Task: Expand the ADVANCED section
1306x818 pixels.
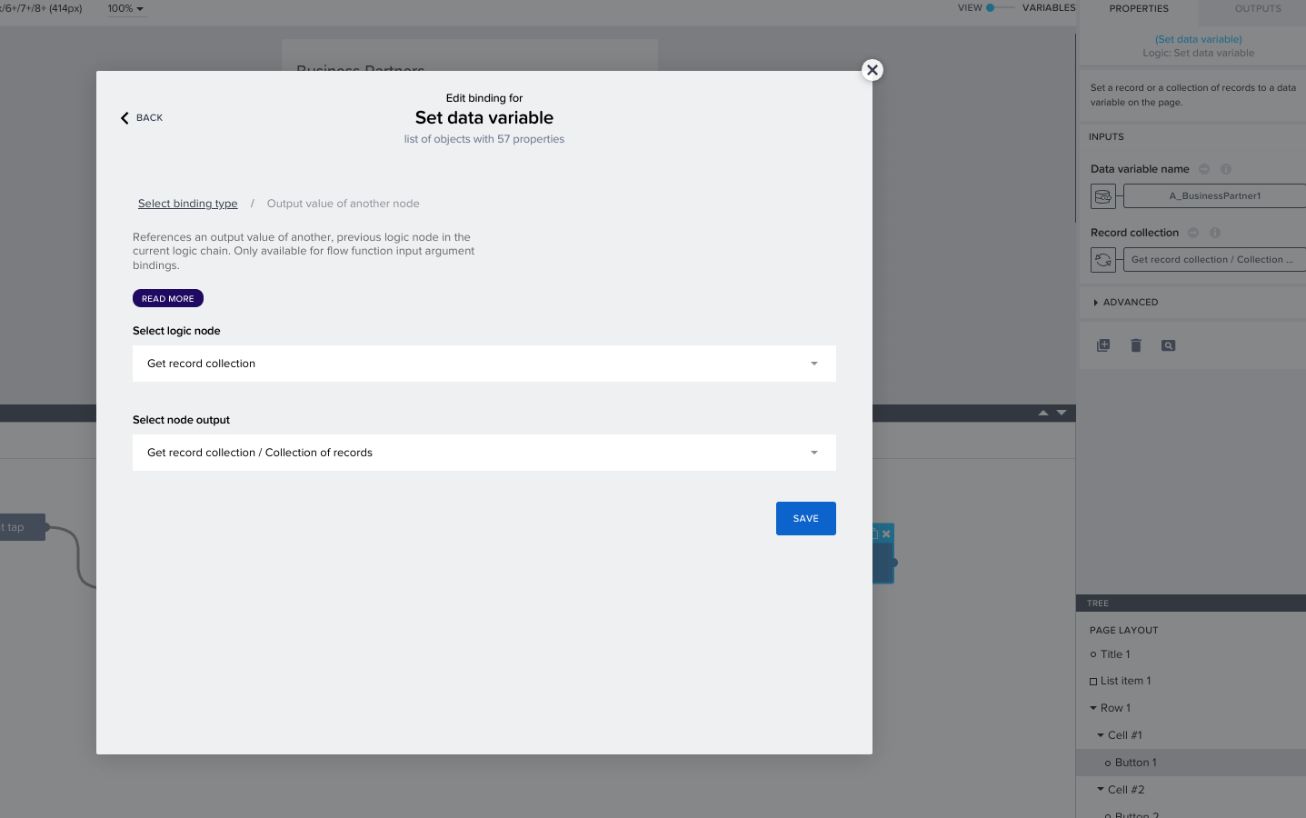Action: pyautogui.click(x=1125, y=302)
